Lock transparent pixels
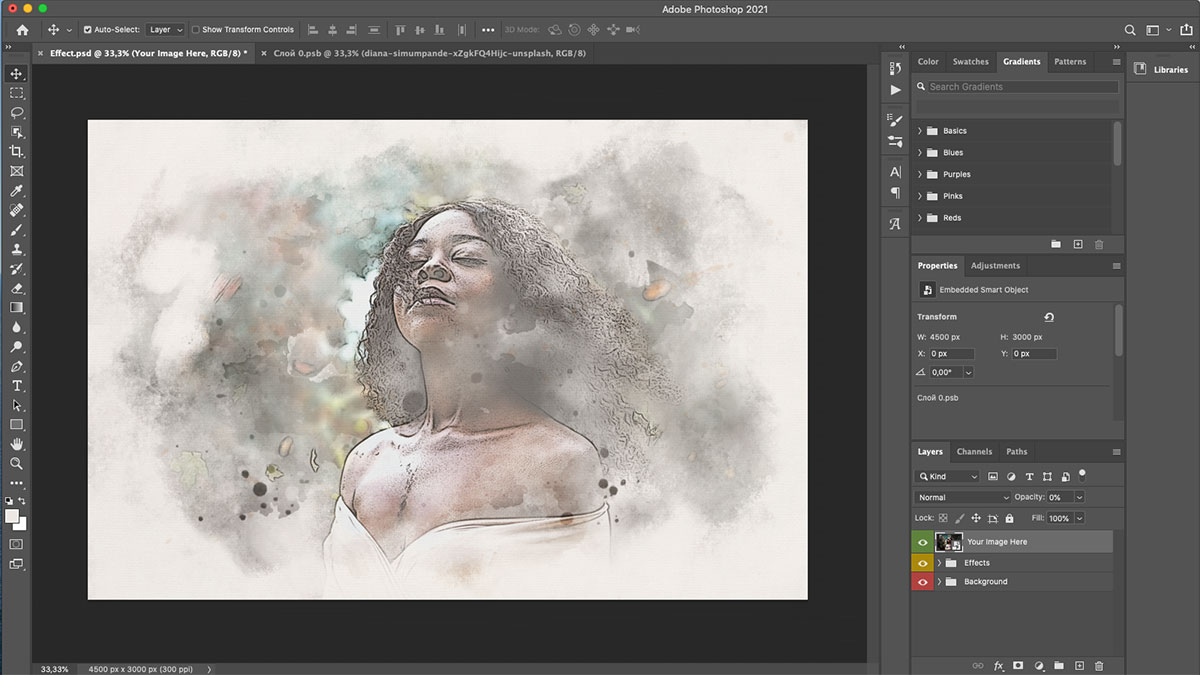The width and height of the screenshot is (1200, 675). [942, 518]
